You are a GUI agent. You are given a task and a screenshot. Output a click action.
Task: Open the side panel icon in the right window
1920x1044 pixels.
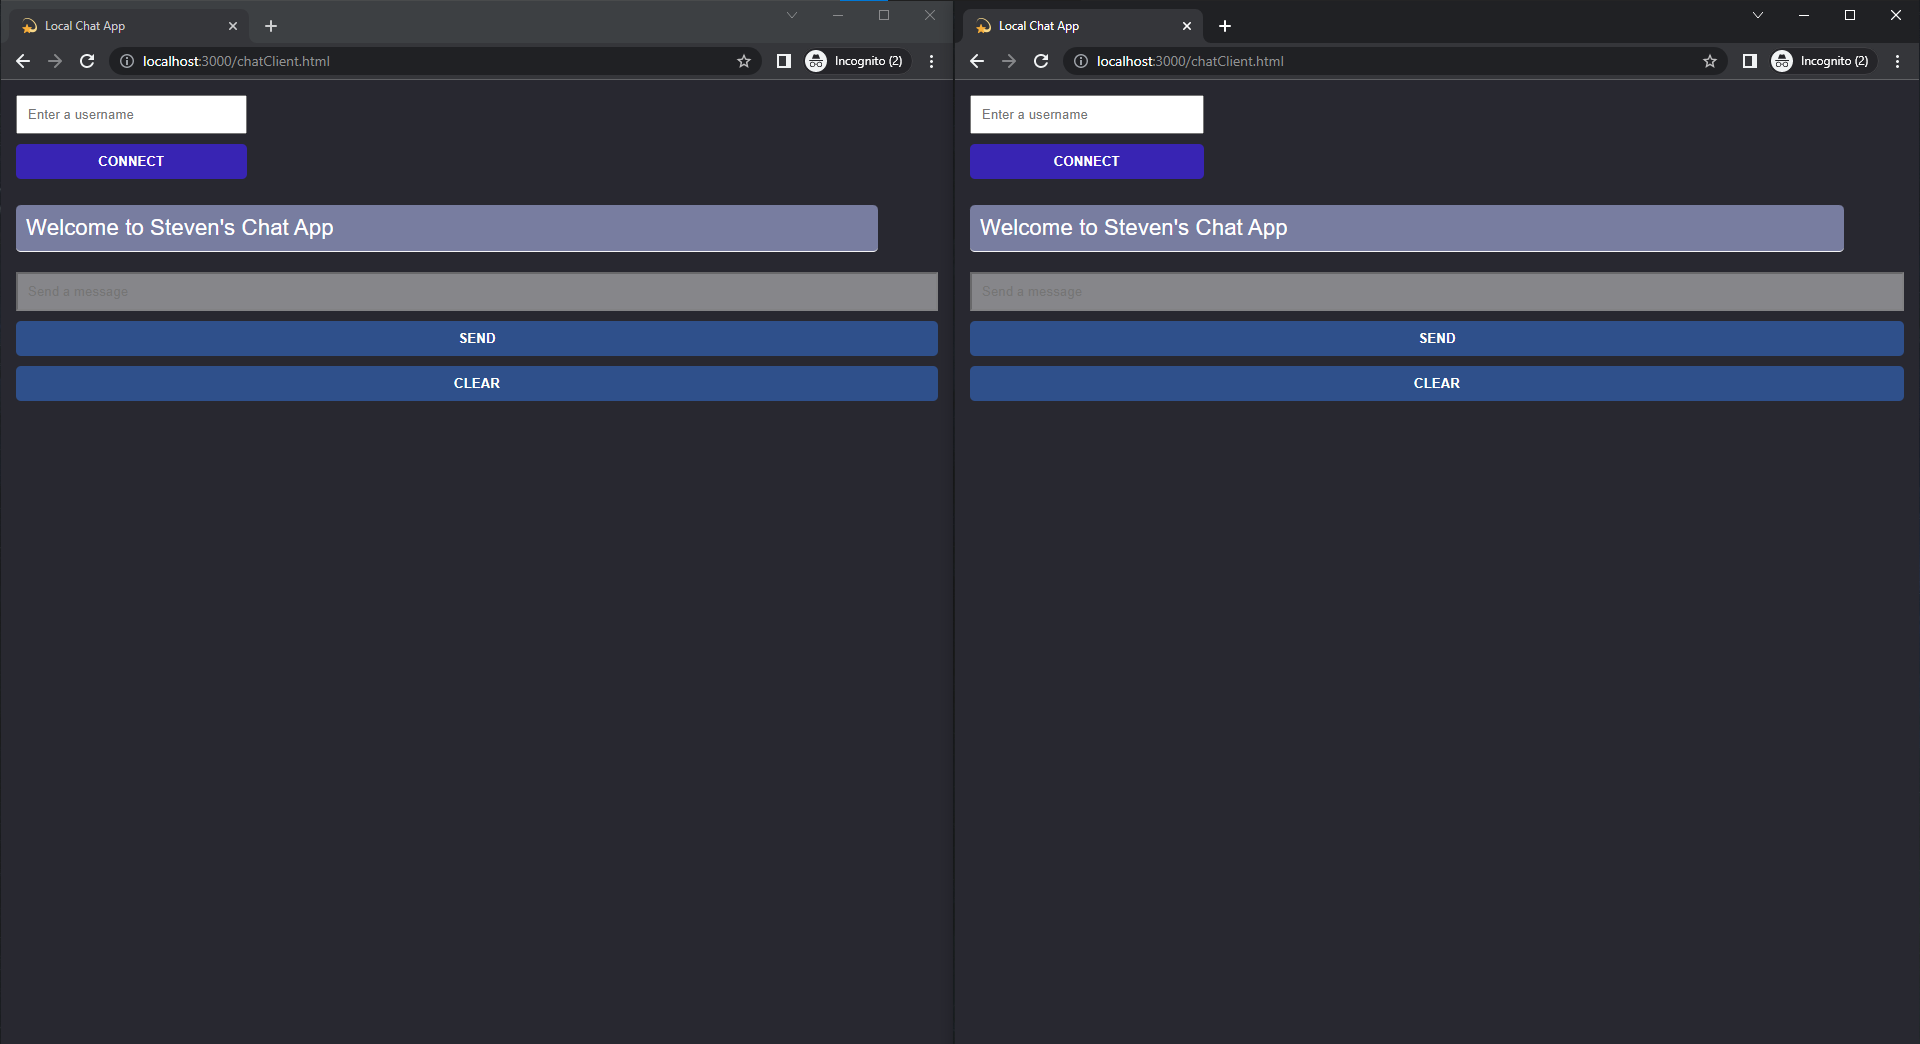click(1750, 61)
